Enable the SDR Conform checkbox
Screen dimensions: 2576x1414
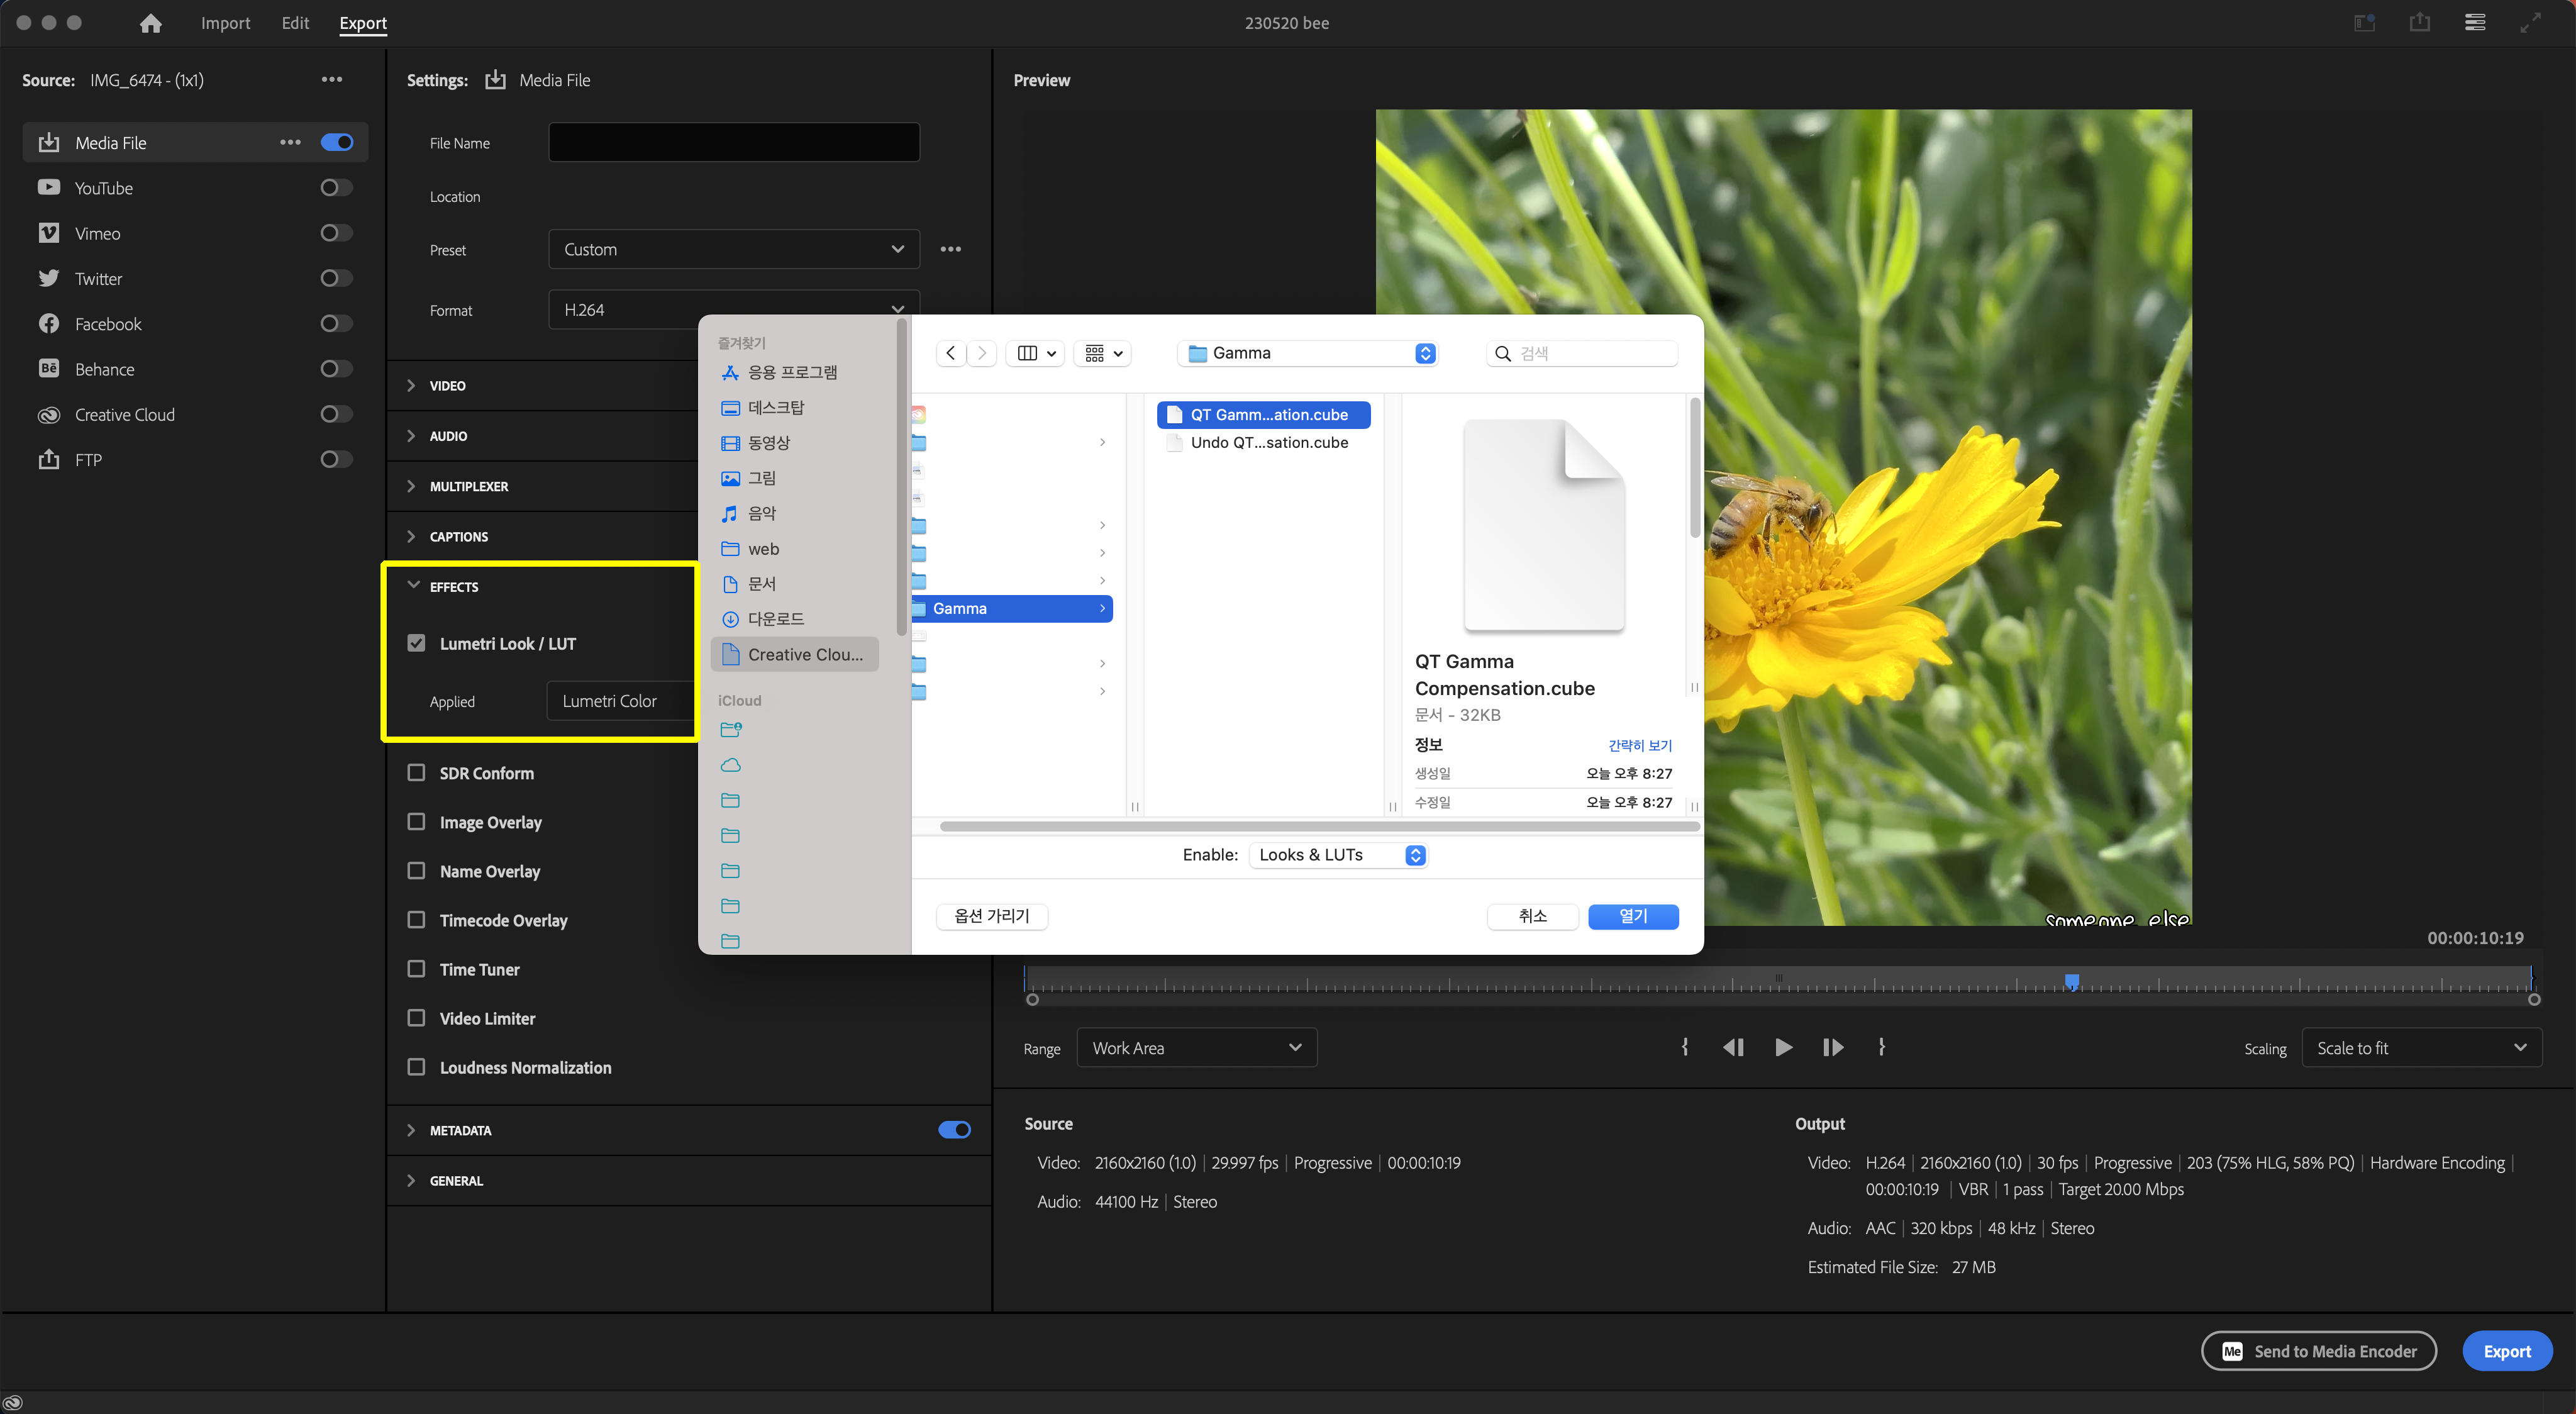(417, 772)
